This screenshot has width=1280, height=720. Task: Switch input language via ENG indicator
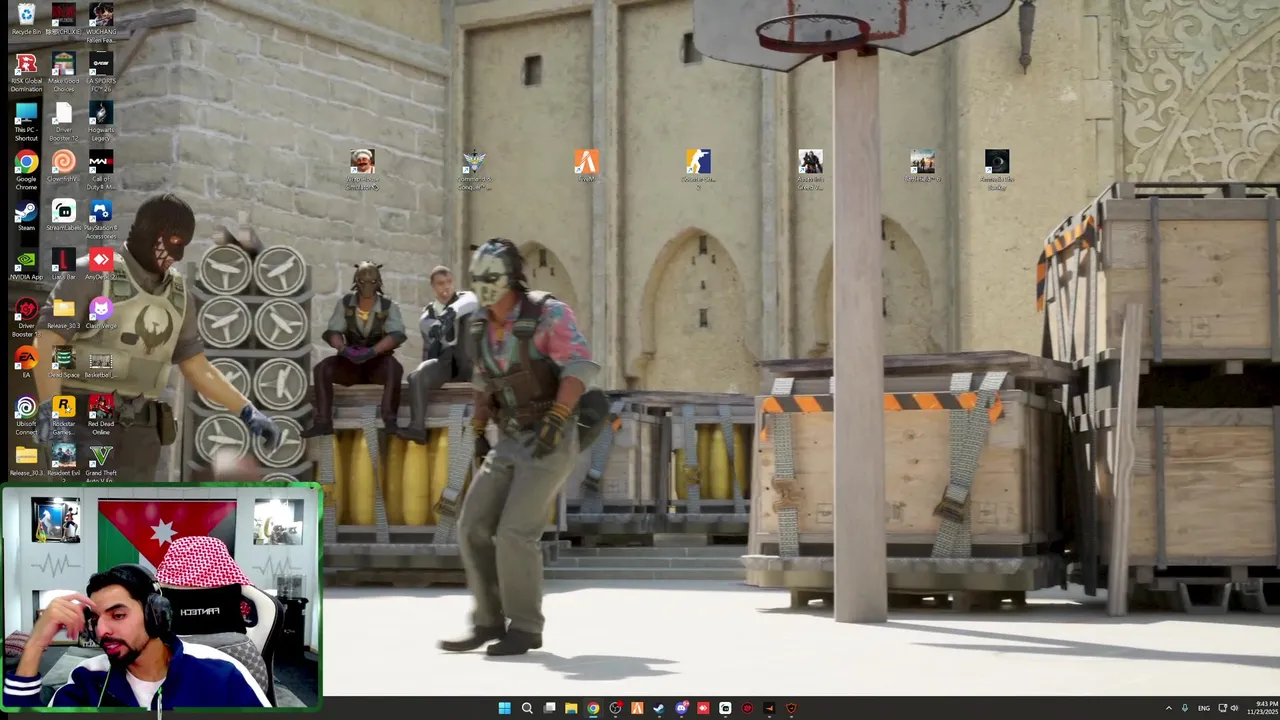click(x=1204, y=708)
